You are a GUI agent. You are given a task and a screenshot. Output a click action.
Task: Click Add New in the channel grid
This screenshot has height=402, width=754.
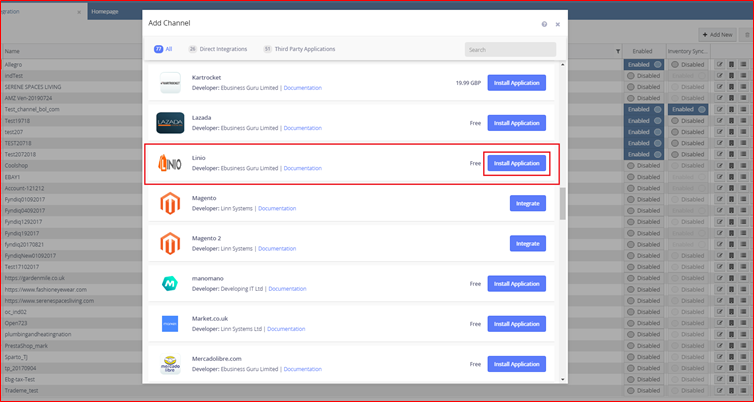coord(717,35)
